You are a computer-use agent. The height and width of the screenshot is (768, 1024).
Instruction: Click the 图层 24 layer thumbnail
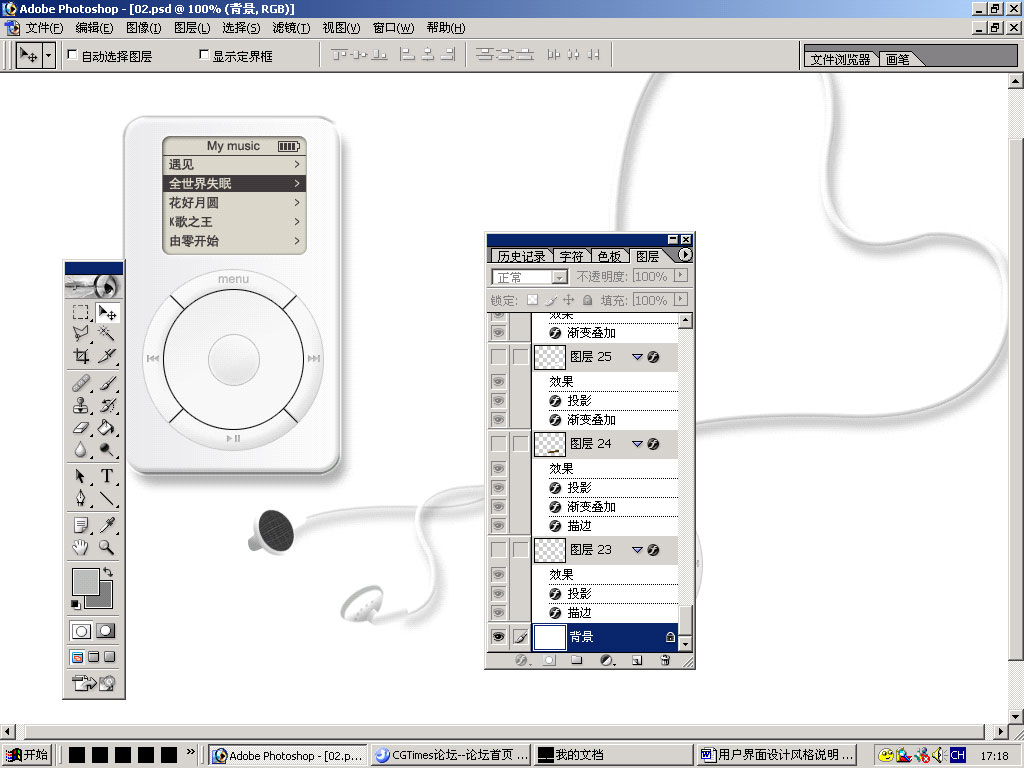550,444
